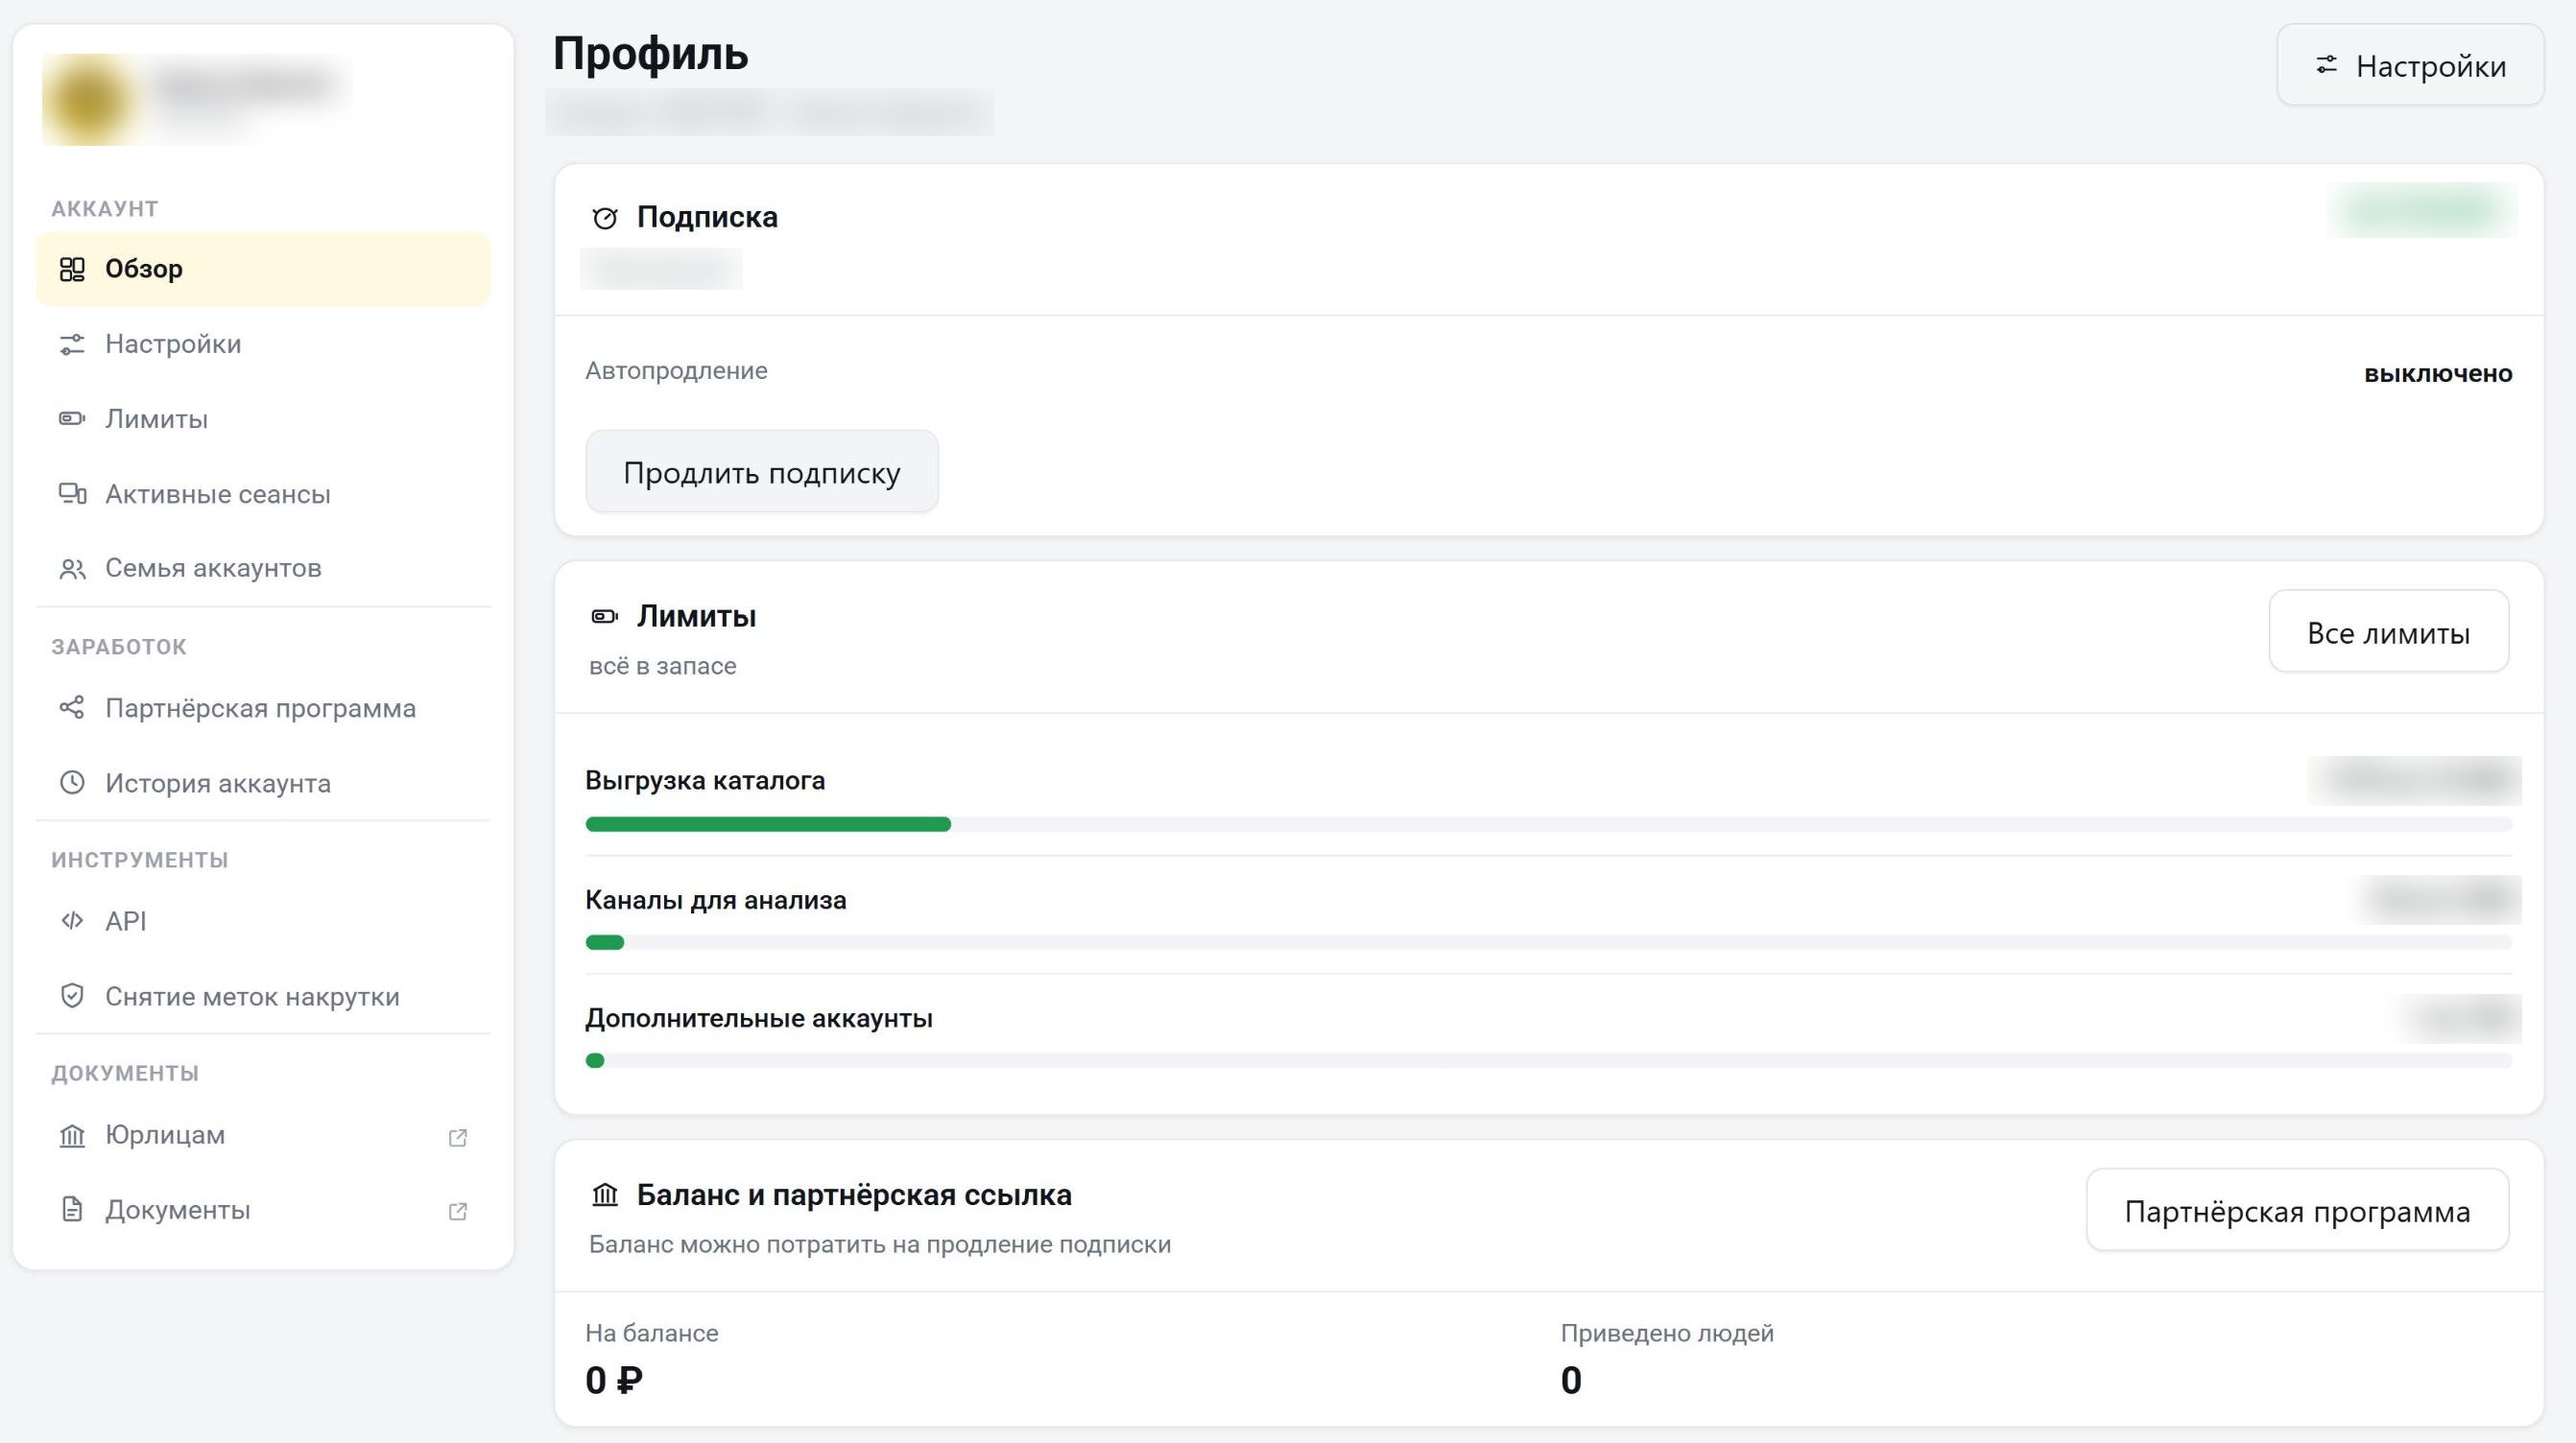Click the Продлить подписку button
2576x1443 pixels.
pyautogui.click(x=762, y=472)
